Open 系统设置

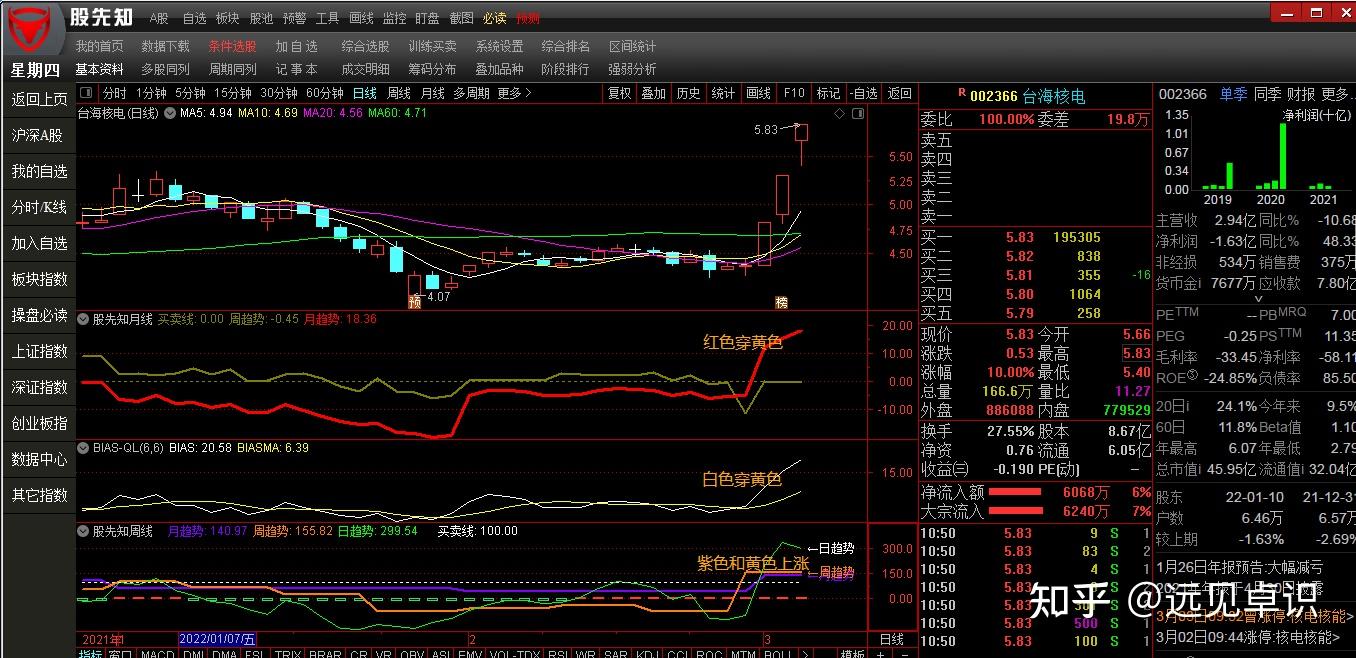click(x=499, y=46)
